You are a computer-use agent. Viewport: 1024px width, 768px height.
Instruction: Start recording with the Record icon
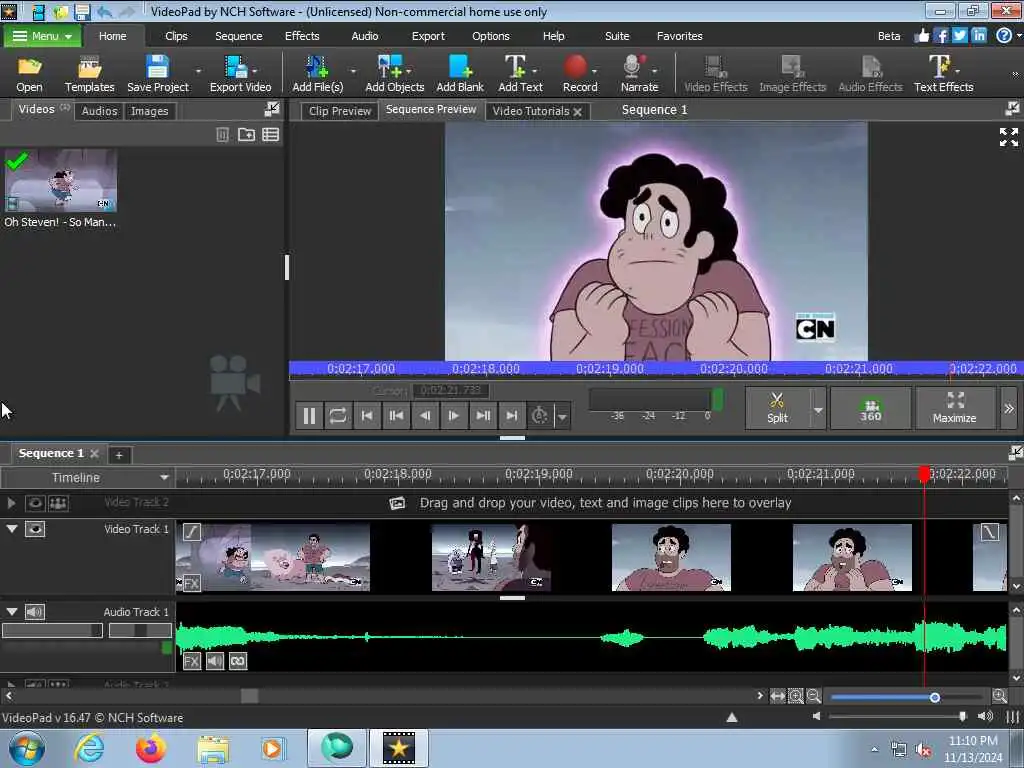[579, 74]
